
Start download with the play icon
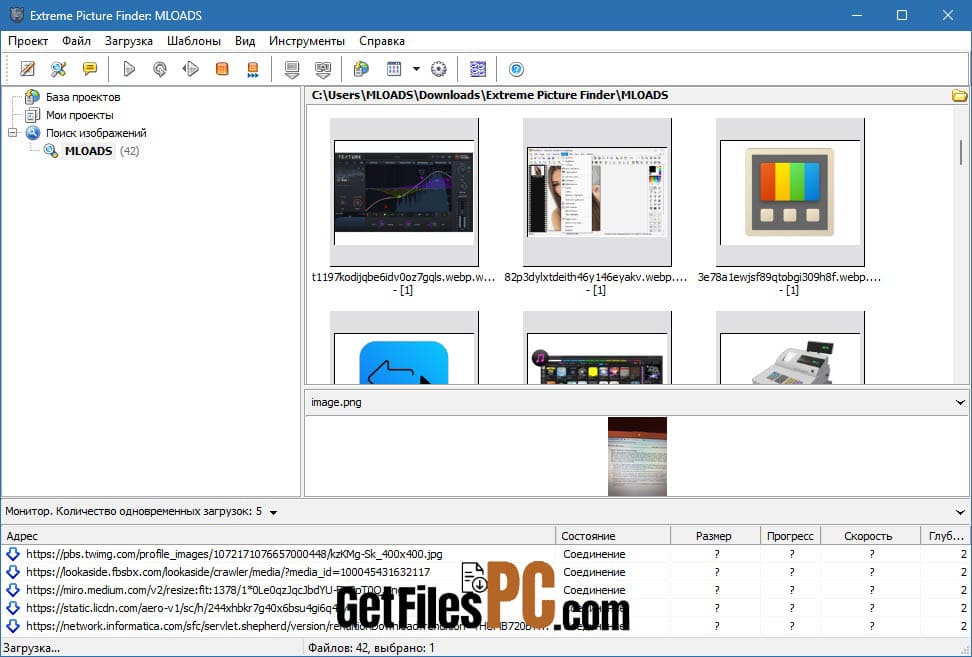click(129, 69)
